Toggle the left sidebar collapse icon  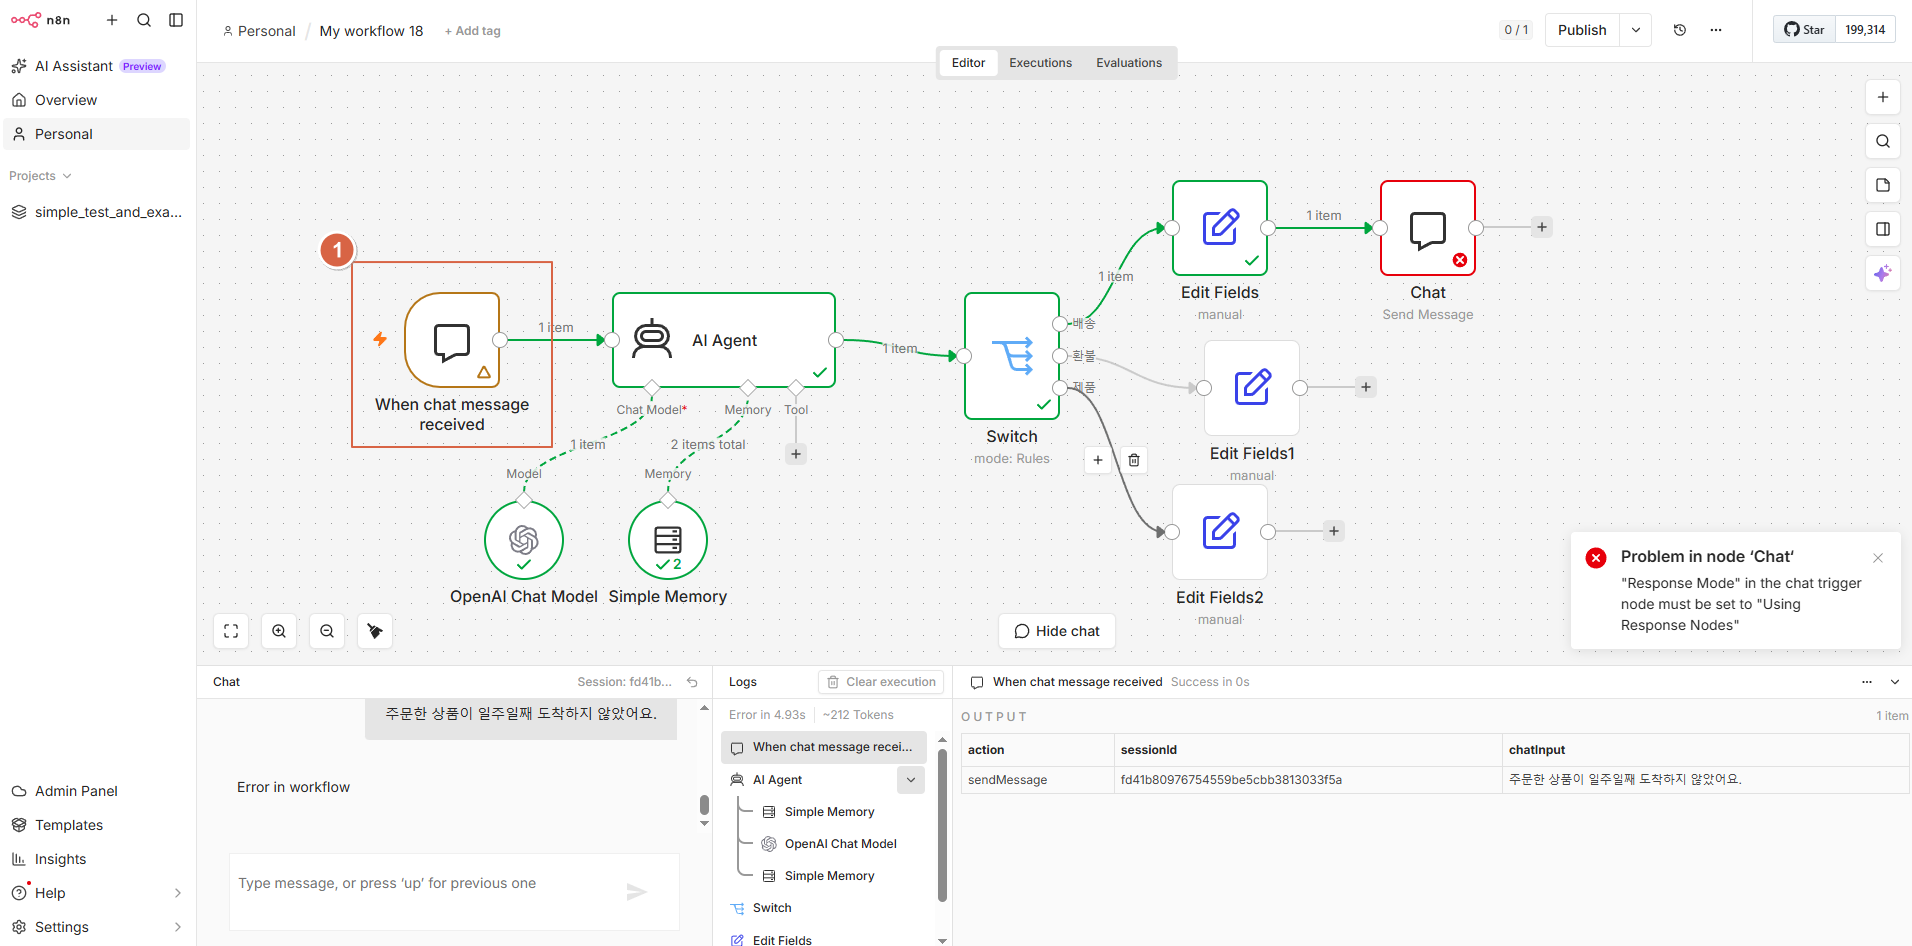pyautogui.click(x=176, y=20)
